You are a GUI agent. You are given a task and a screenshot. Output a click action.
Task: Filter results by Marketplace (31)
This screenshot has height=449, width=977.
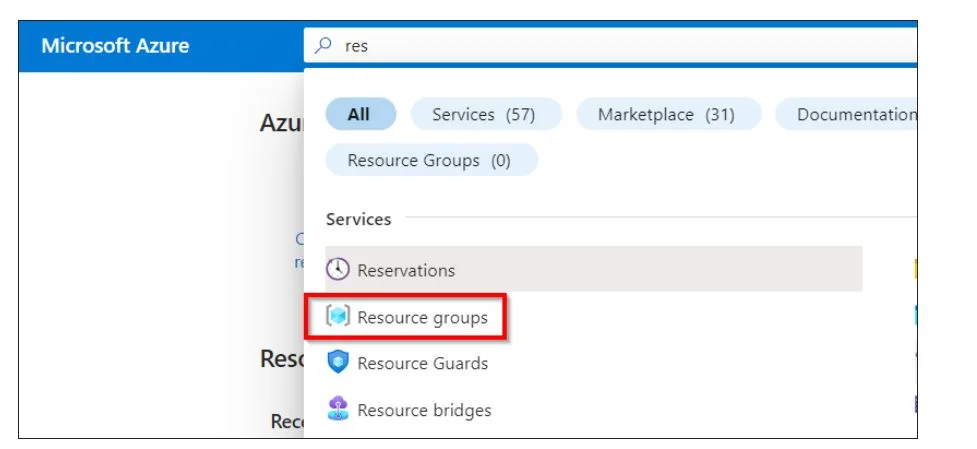click(x=669, y=115)
